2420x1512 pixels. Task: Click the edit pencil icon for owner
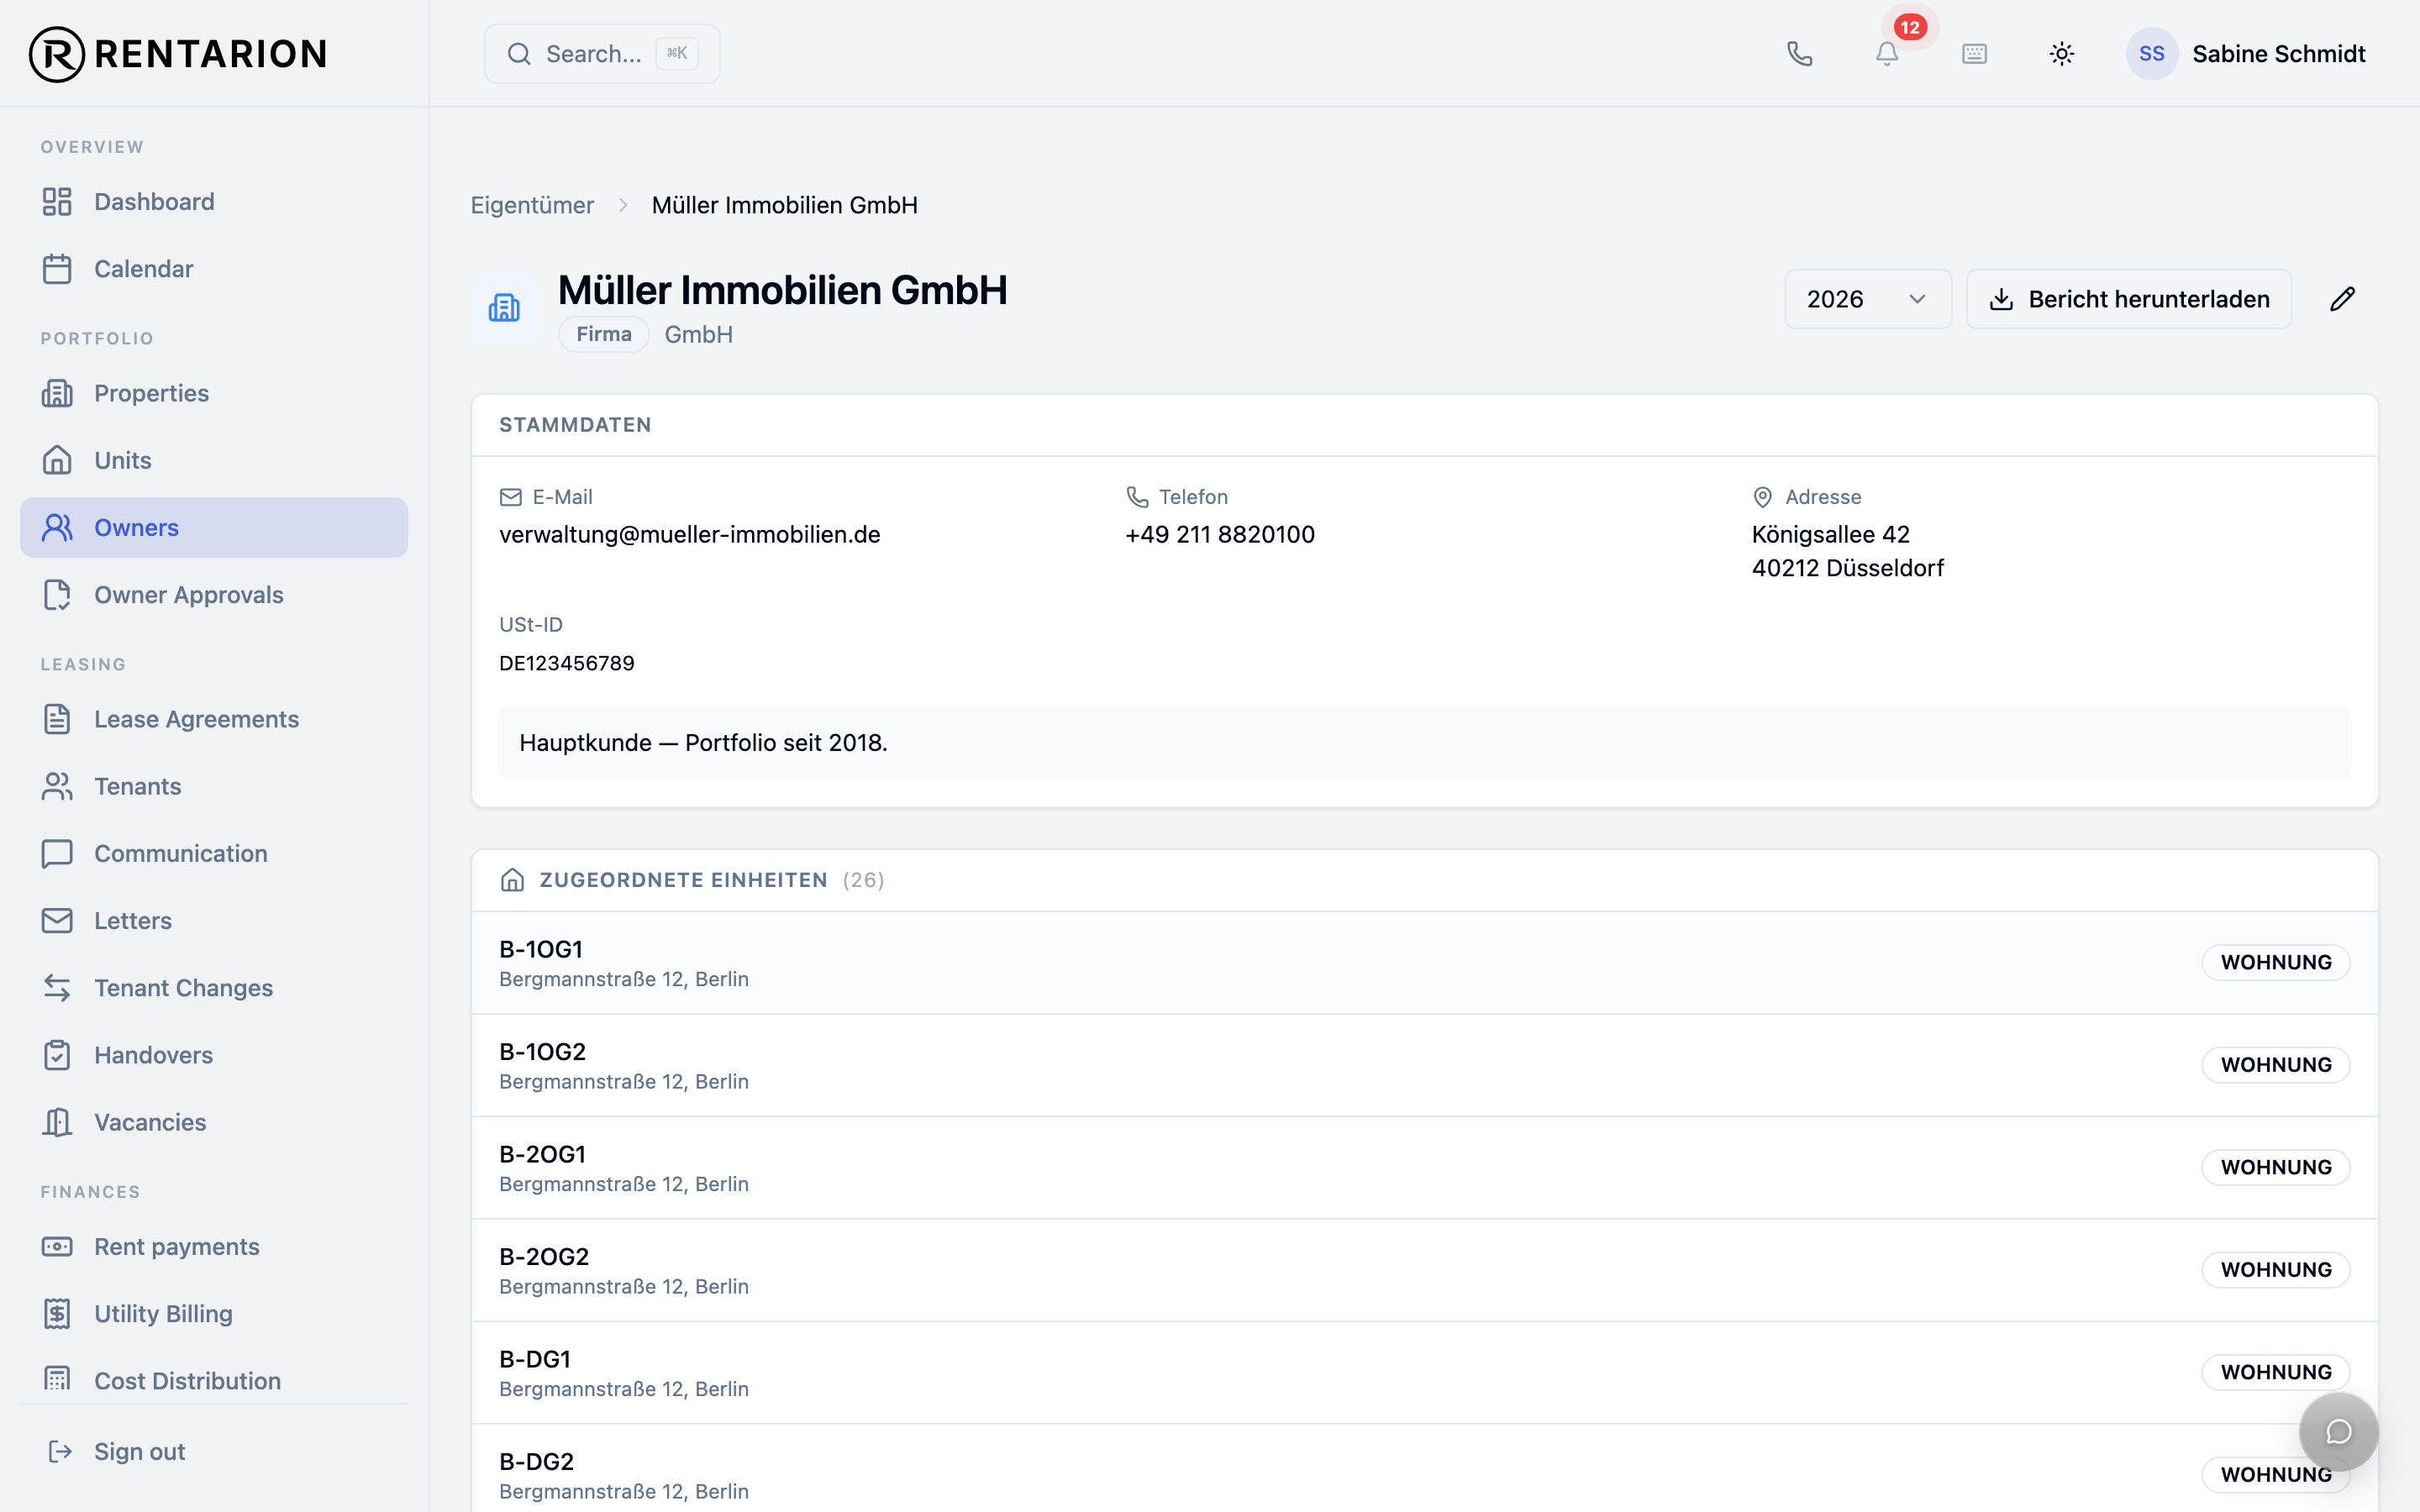2342,299
